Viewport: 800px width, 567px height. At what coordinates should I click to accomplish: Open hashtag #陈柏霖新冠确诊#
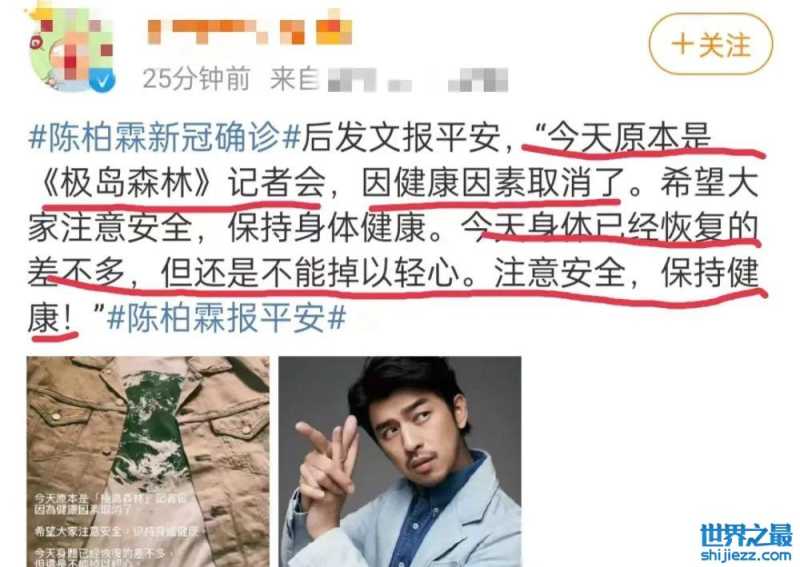click(164, 137)
